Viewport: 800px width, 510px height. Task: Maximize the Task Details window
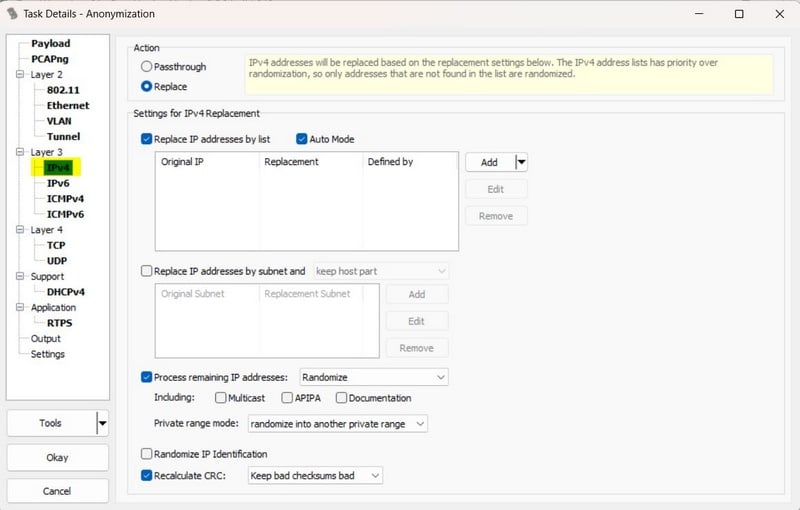[739, 14]
